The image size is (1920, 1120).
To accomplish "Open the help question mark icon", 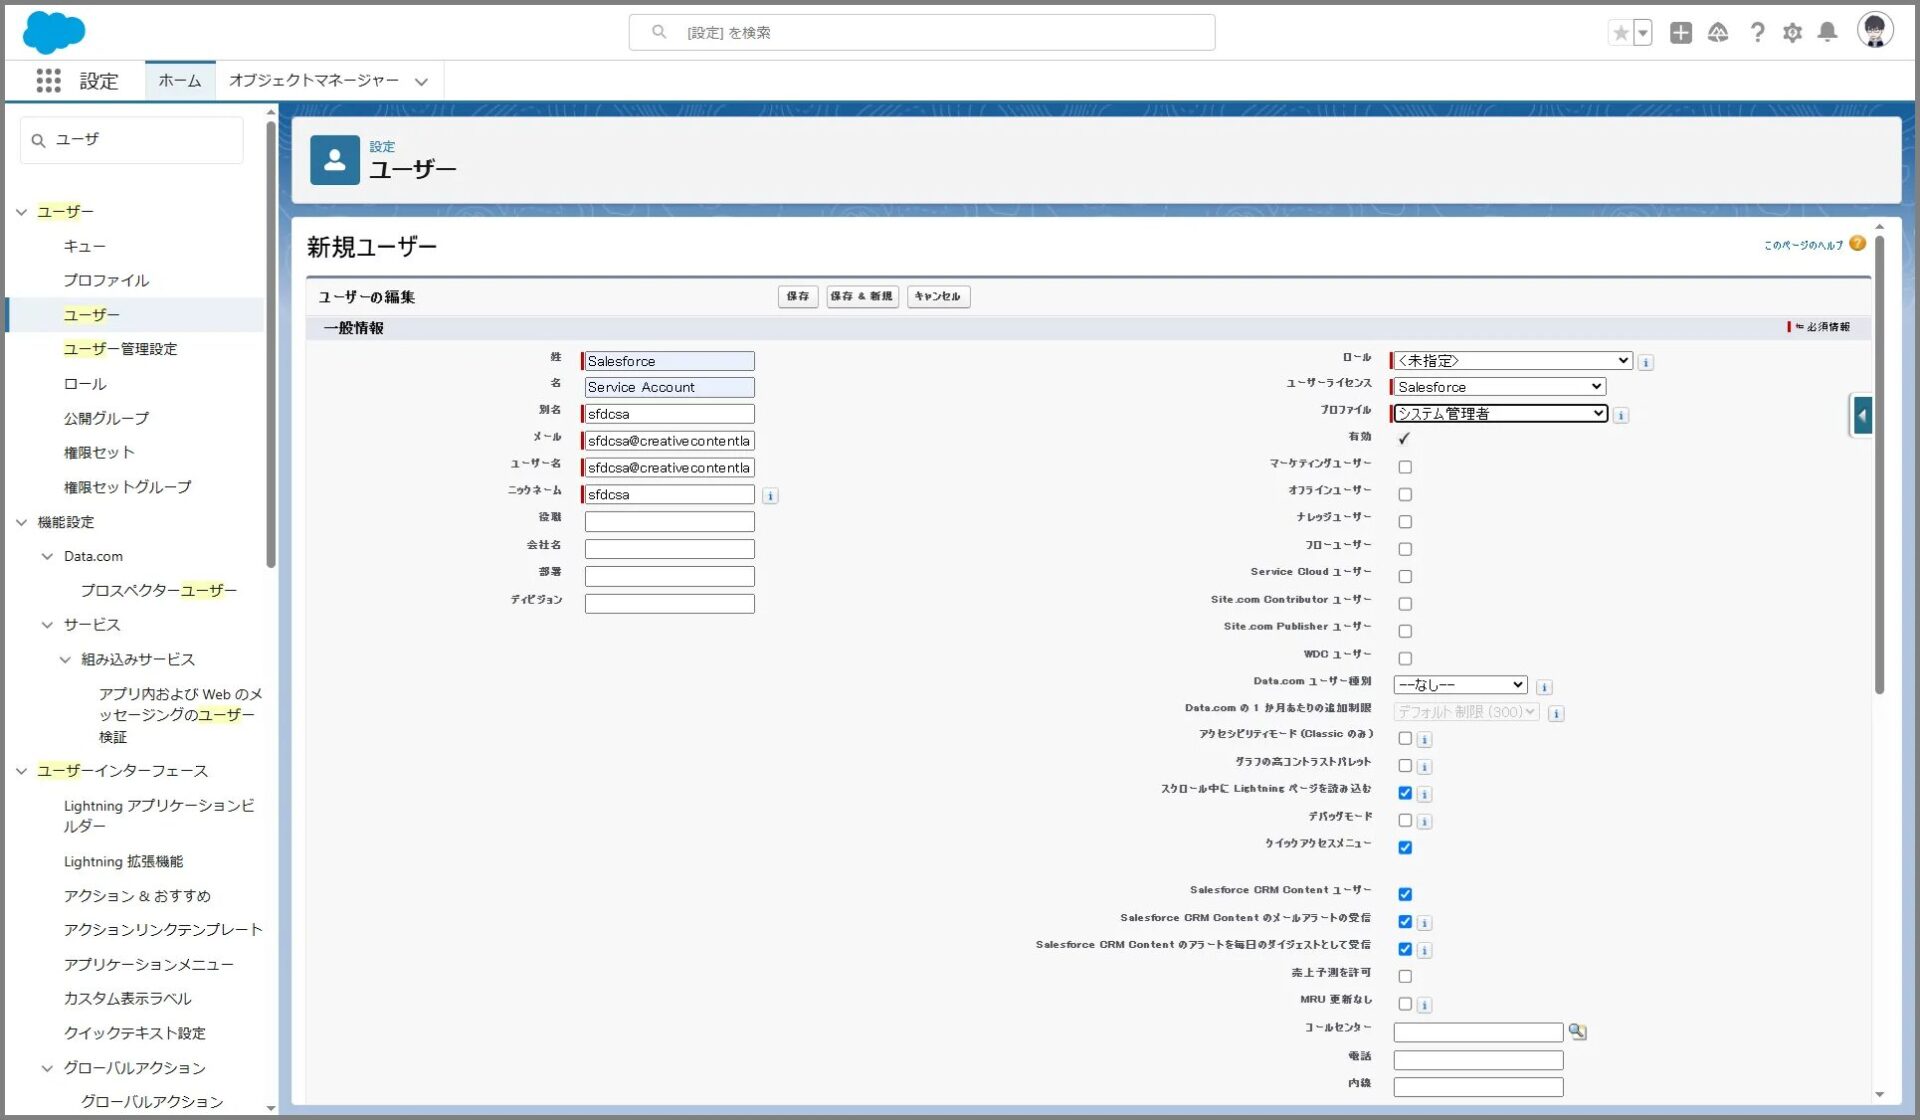I will [x=1757, y=33].
